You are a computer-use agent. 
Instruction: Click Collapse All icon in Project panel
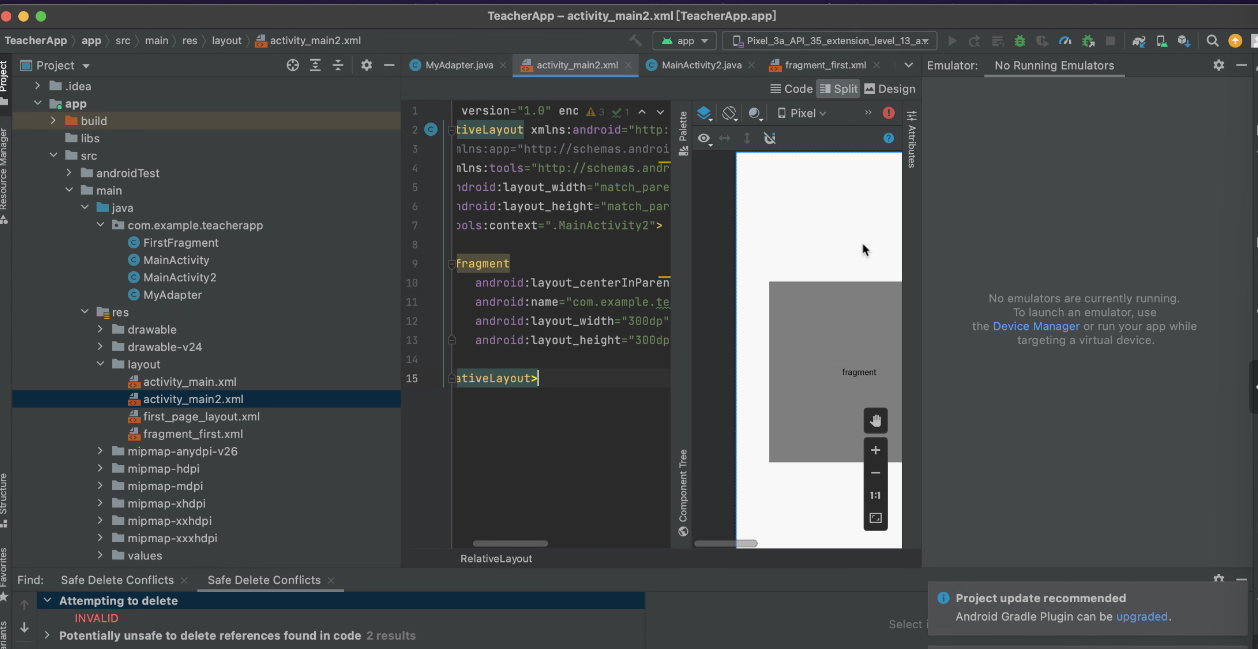pos(338,65)
